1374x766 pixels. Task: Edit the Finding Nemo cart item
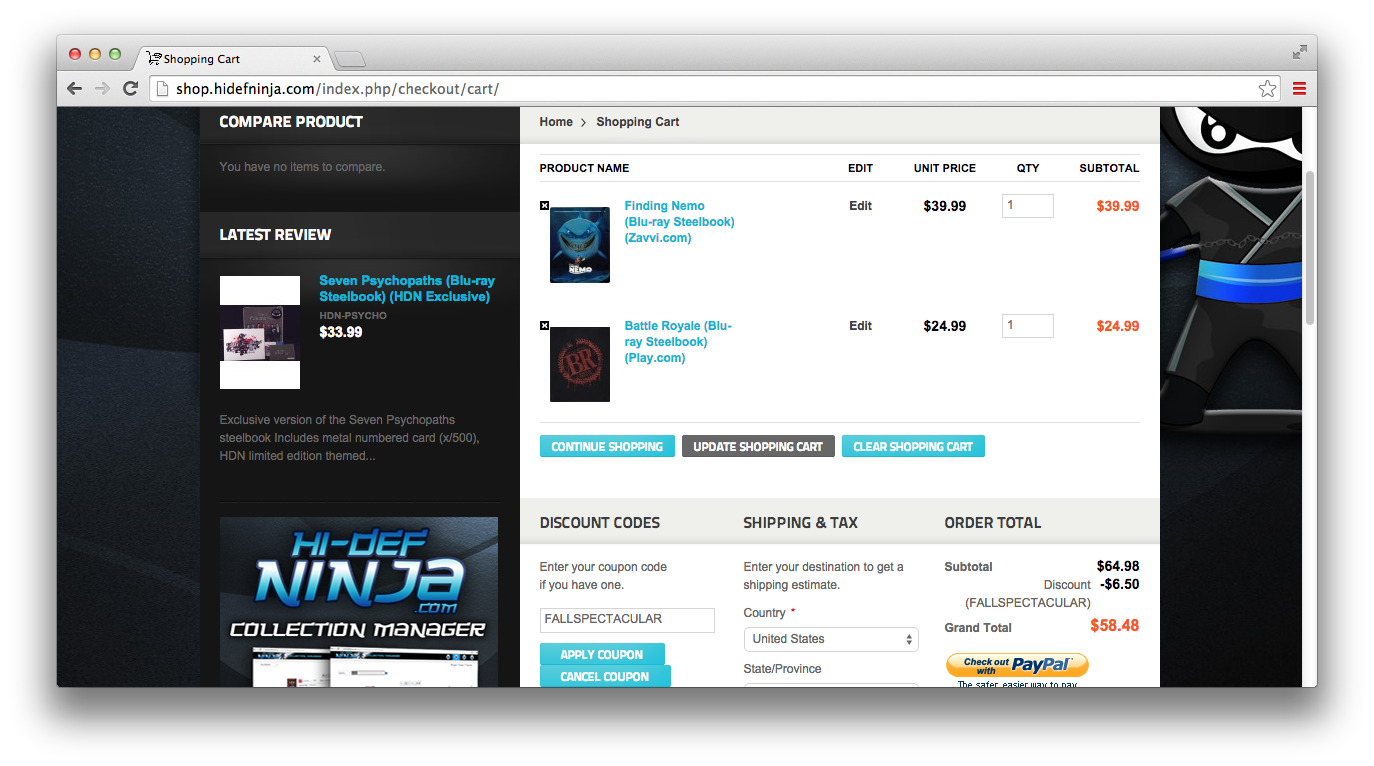860,206
